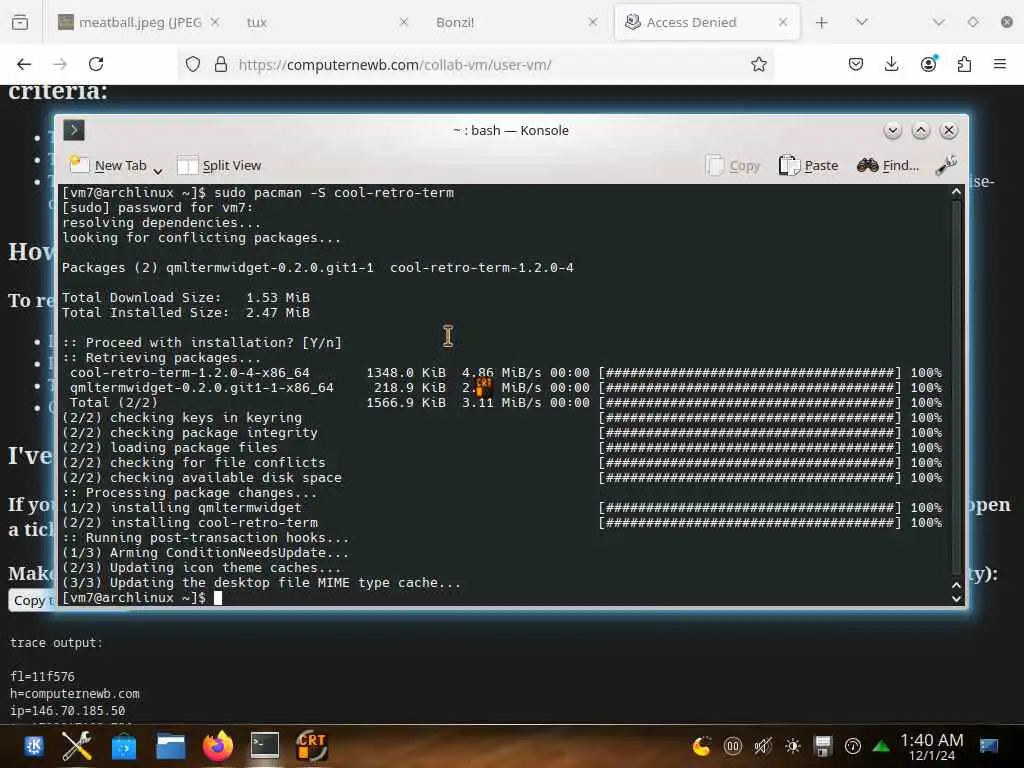This screenshot has width=1024, height=768.
Task: Open the night light moon tray icon
Action: (702, 745)
